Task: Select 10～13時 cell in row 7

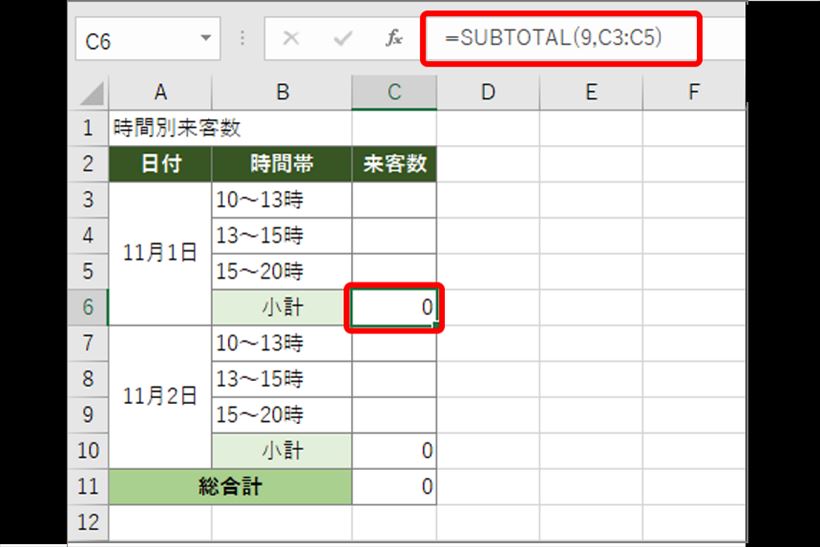Action: click(282, 344)
